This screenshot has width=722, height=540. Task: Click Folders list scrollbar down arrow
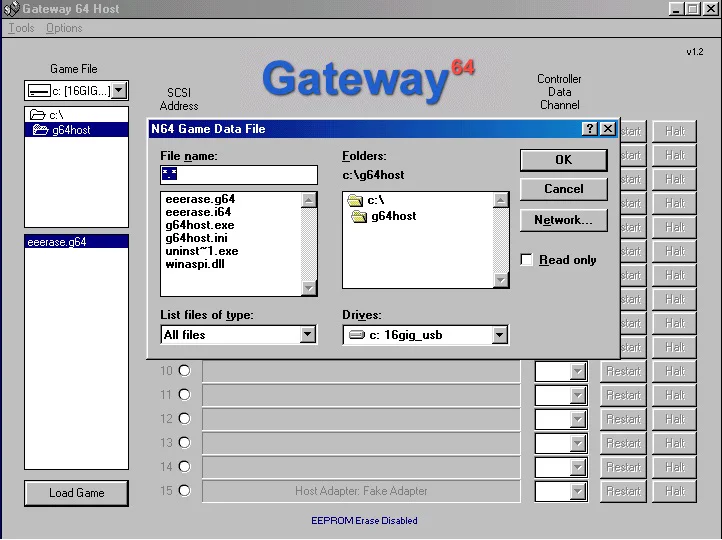tap(501, 280)
